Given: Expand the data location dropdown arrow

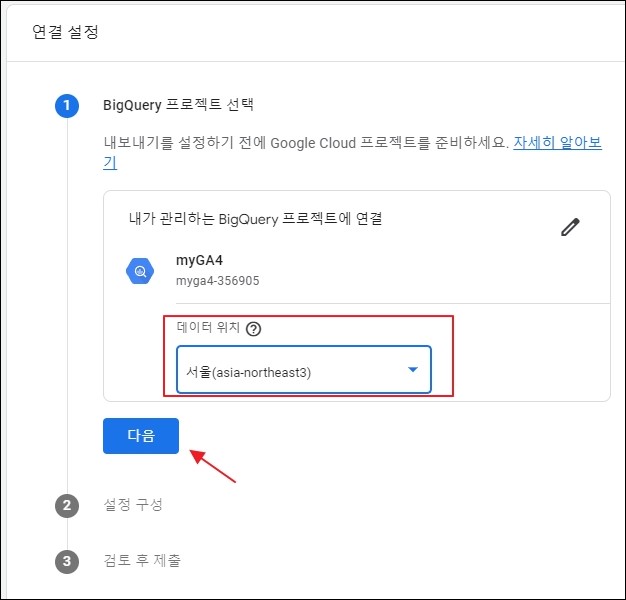Looking at the screenshot, I should point(413,371).
